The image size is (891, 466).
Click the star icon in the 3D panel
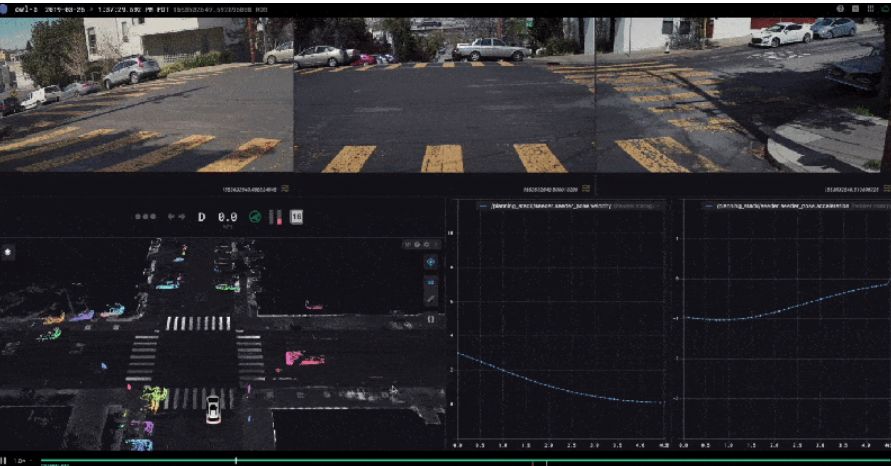(7, 252)
